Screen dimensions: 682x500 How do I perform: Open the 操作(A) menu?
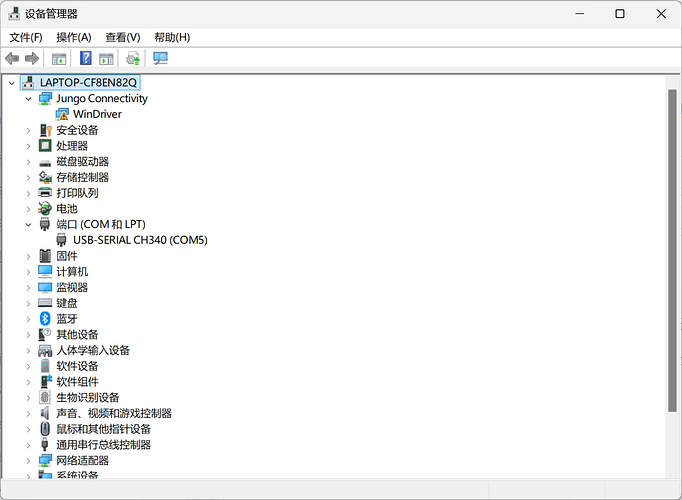tap(73, 37)
